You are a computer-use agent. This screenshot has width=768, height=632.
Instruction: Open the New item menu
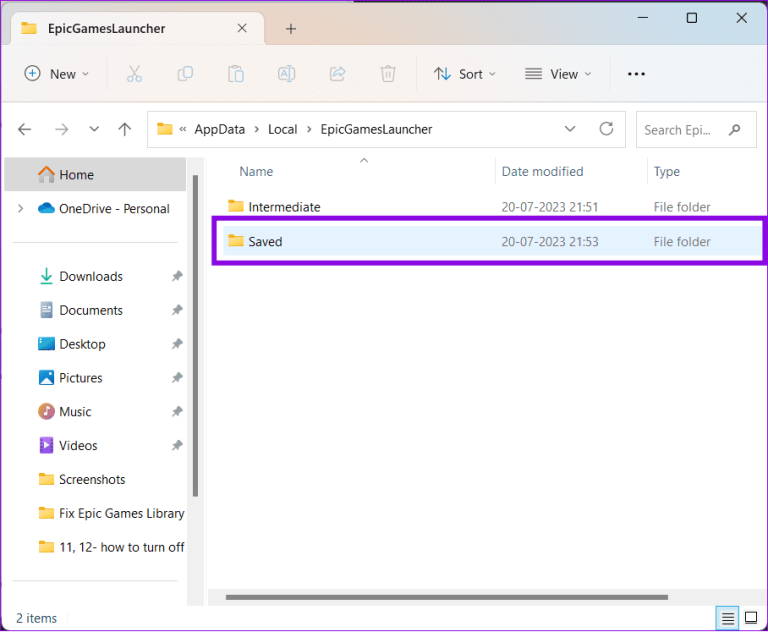[x=56, y=74]
